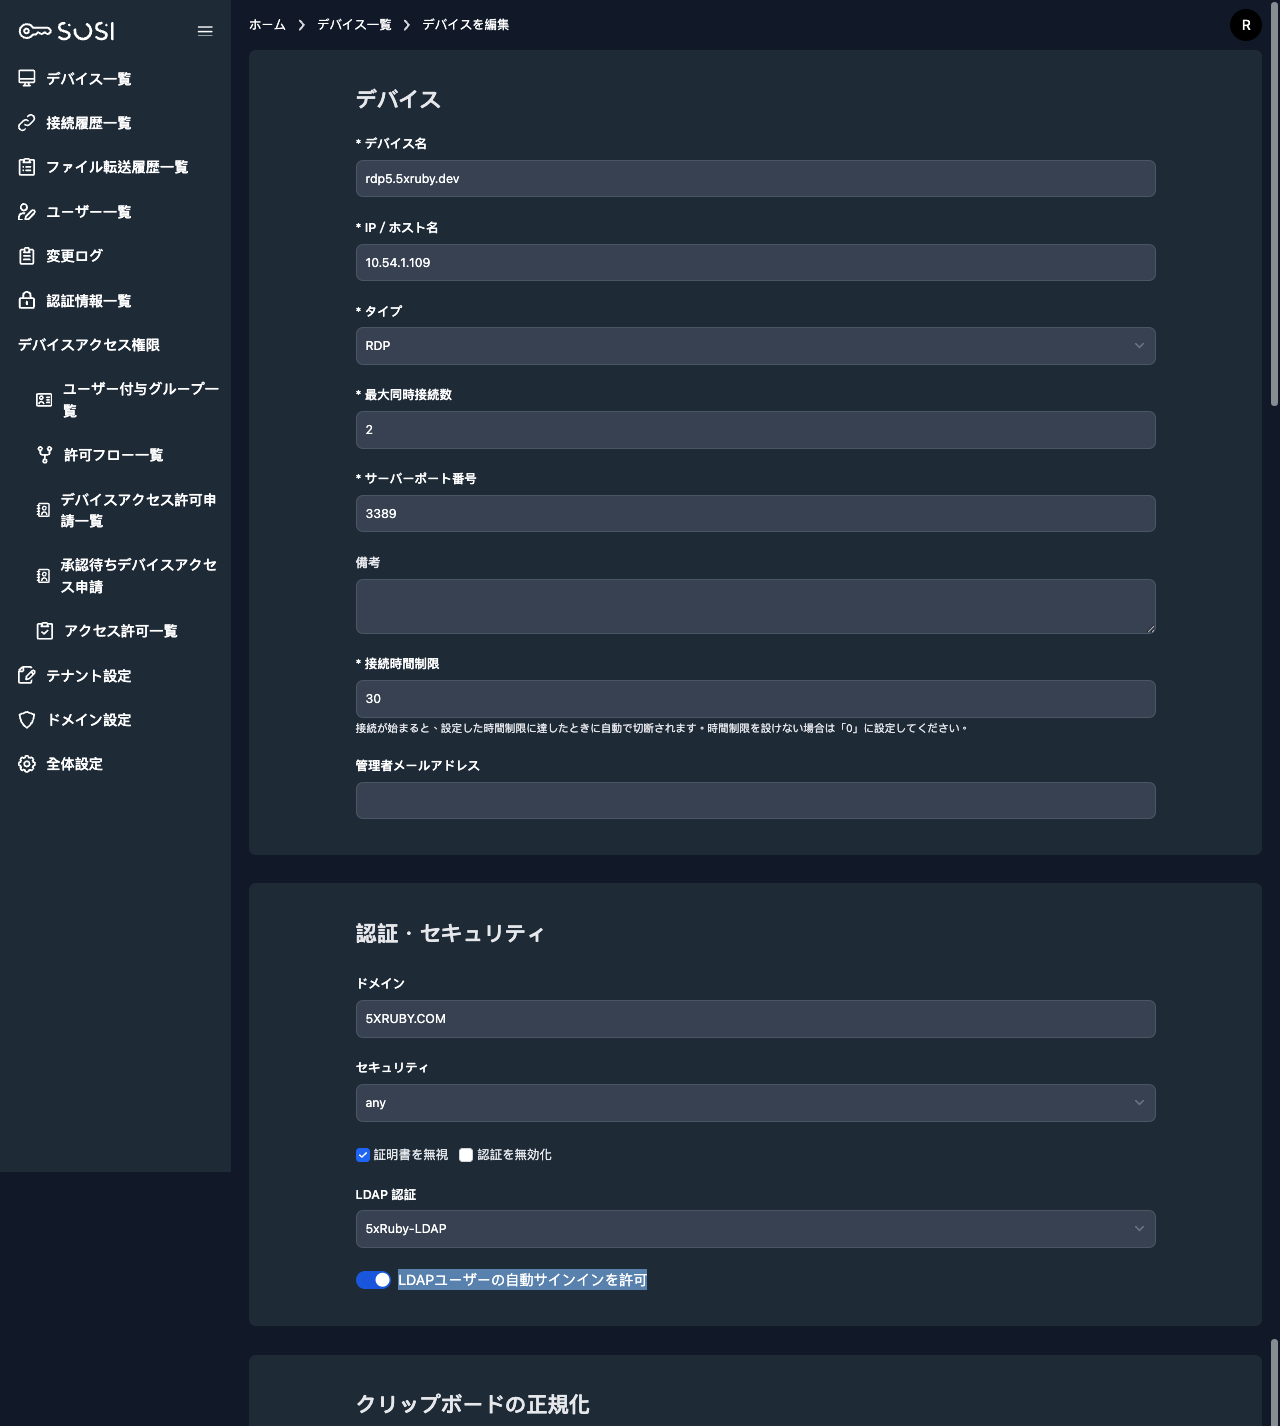
Task: Collapse sidebar with hamburger menu icon
Action: [x=205, y=31]
